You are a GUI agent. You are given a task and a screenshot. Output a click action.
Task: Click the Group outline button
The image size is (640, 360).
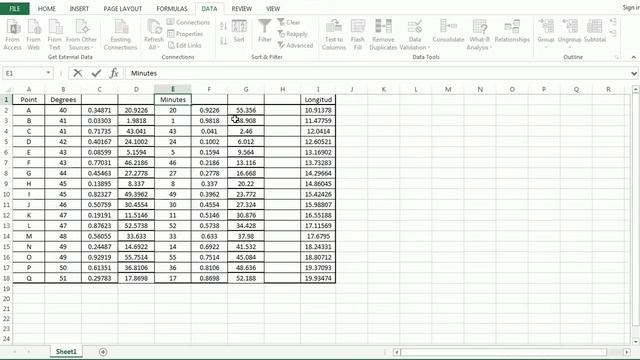pyautogui.click(x=546, y=34)
